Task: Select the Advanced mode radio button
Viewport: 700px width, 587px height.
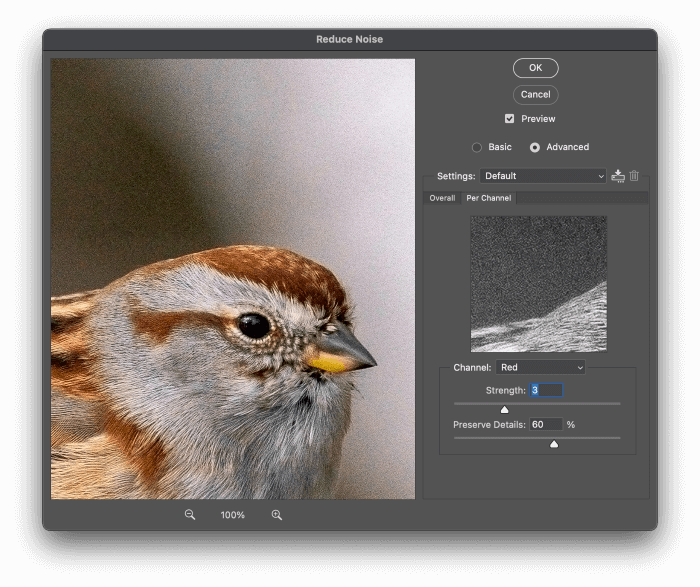Action: [x=535, y=148]
